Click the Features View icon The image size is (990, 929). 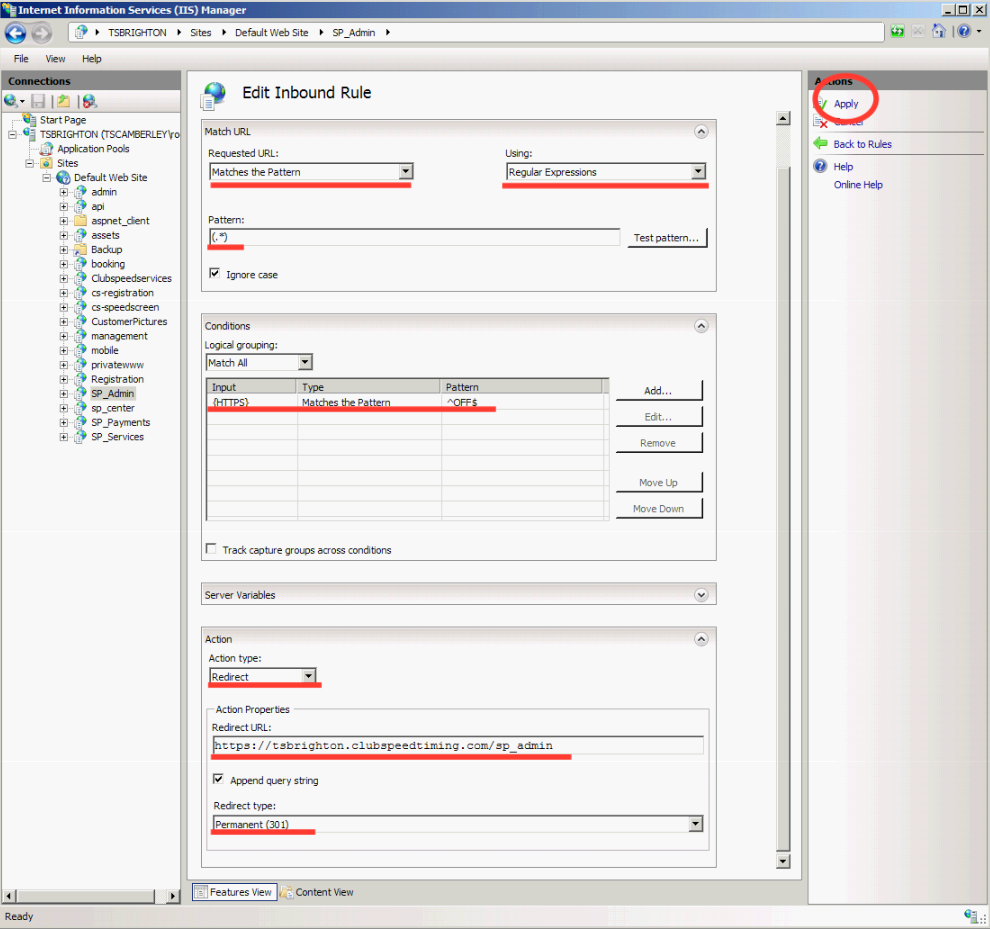(201, 892)
